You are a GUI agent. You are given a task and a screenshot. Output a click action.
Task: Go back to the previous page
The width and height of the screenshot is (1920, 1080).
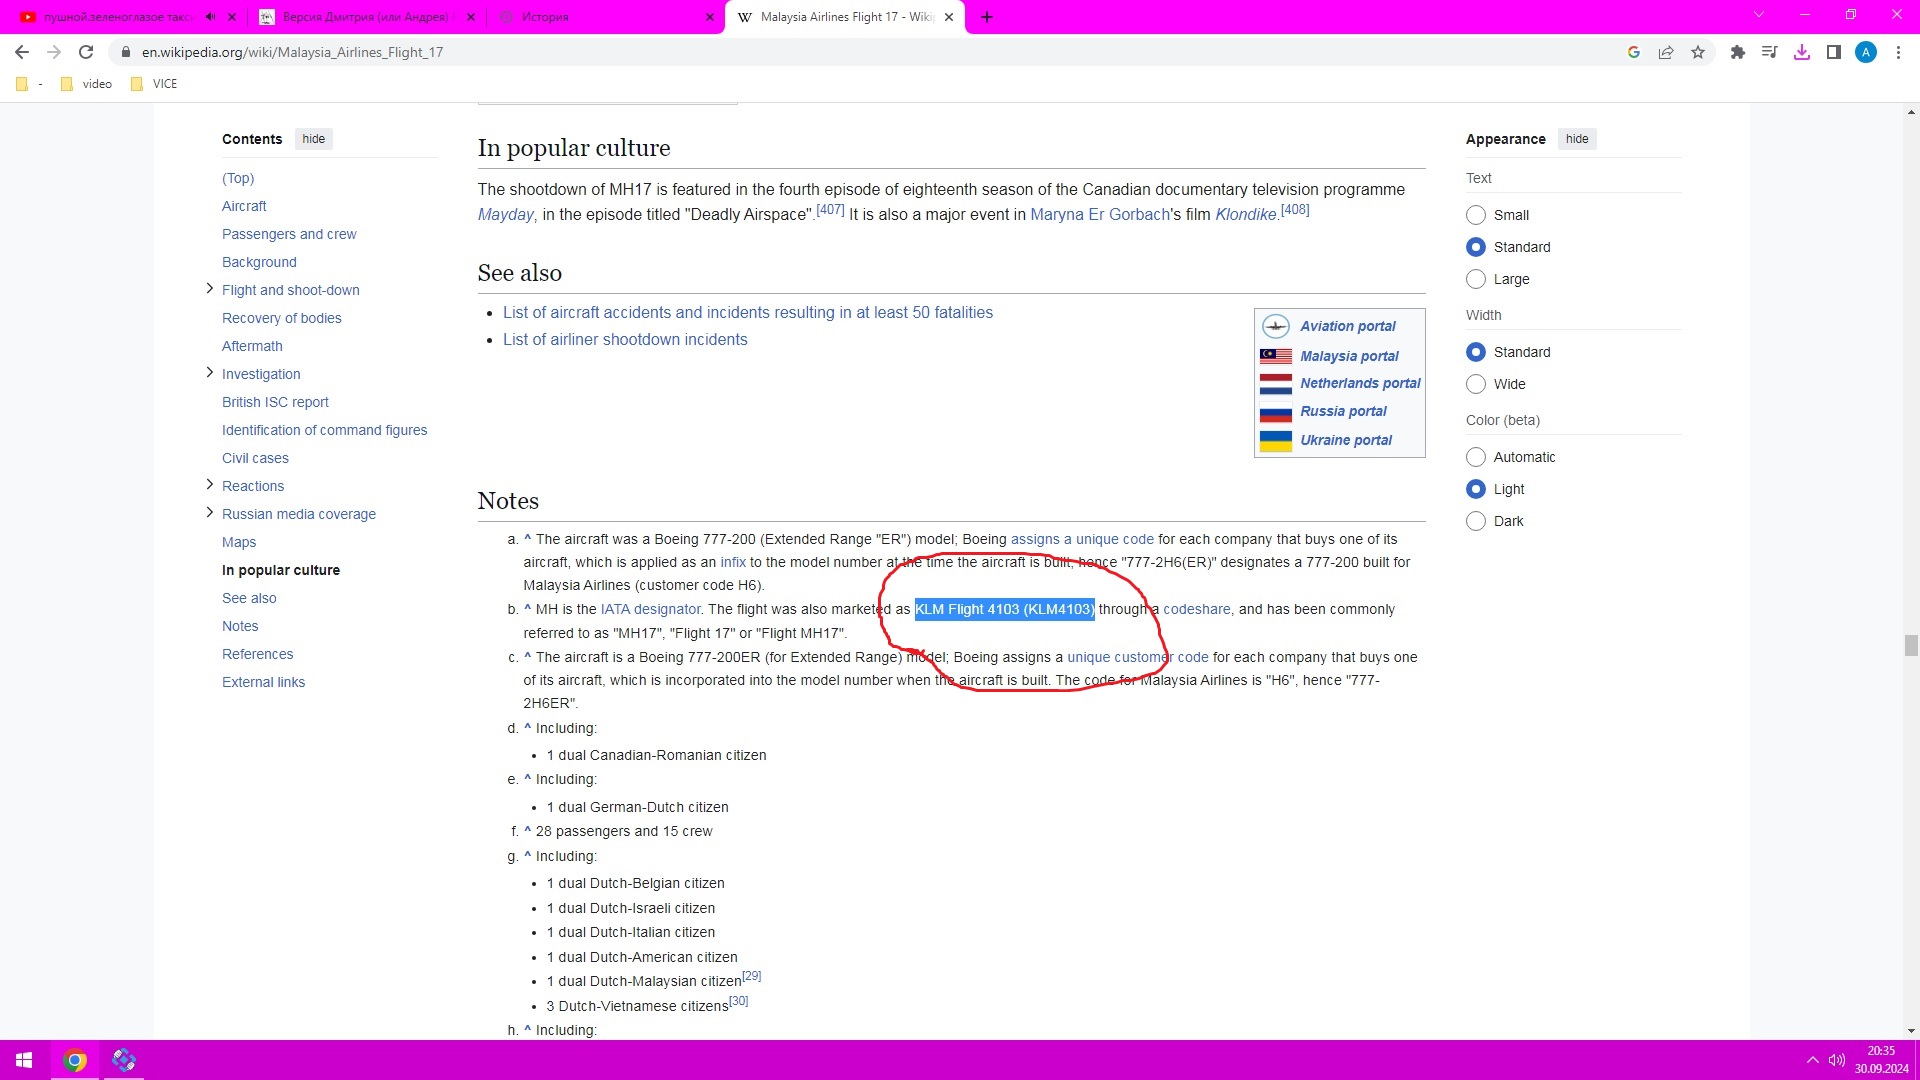(x=22, y=52)
